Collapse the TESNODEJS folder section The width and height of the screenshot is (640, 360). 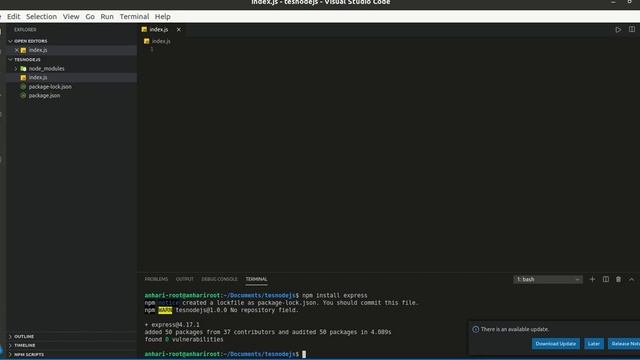click(x=10, y=60)
